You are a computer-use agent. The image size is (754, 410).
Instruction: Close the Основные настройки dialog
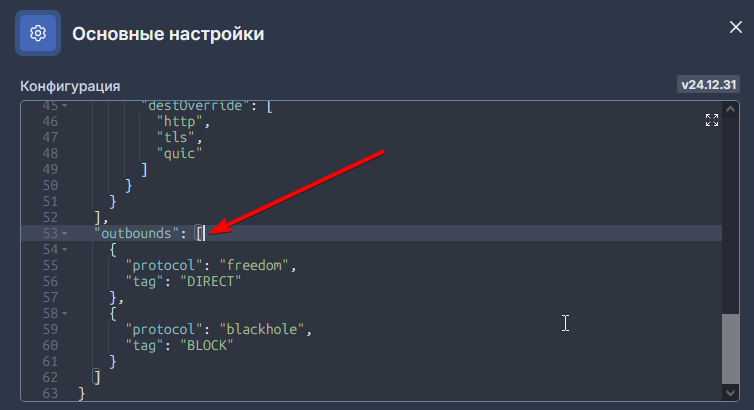pos(735,28)
